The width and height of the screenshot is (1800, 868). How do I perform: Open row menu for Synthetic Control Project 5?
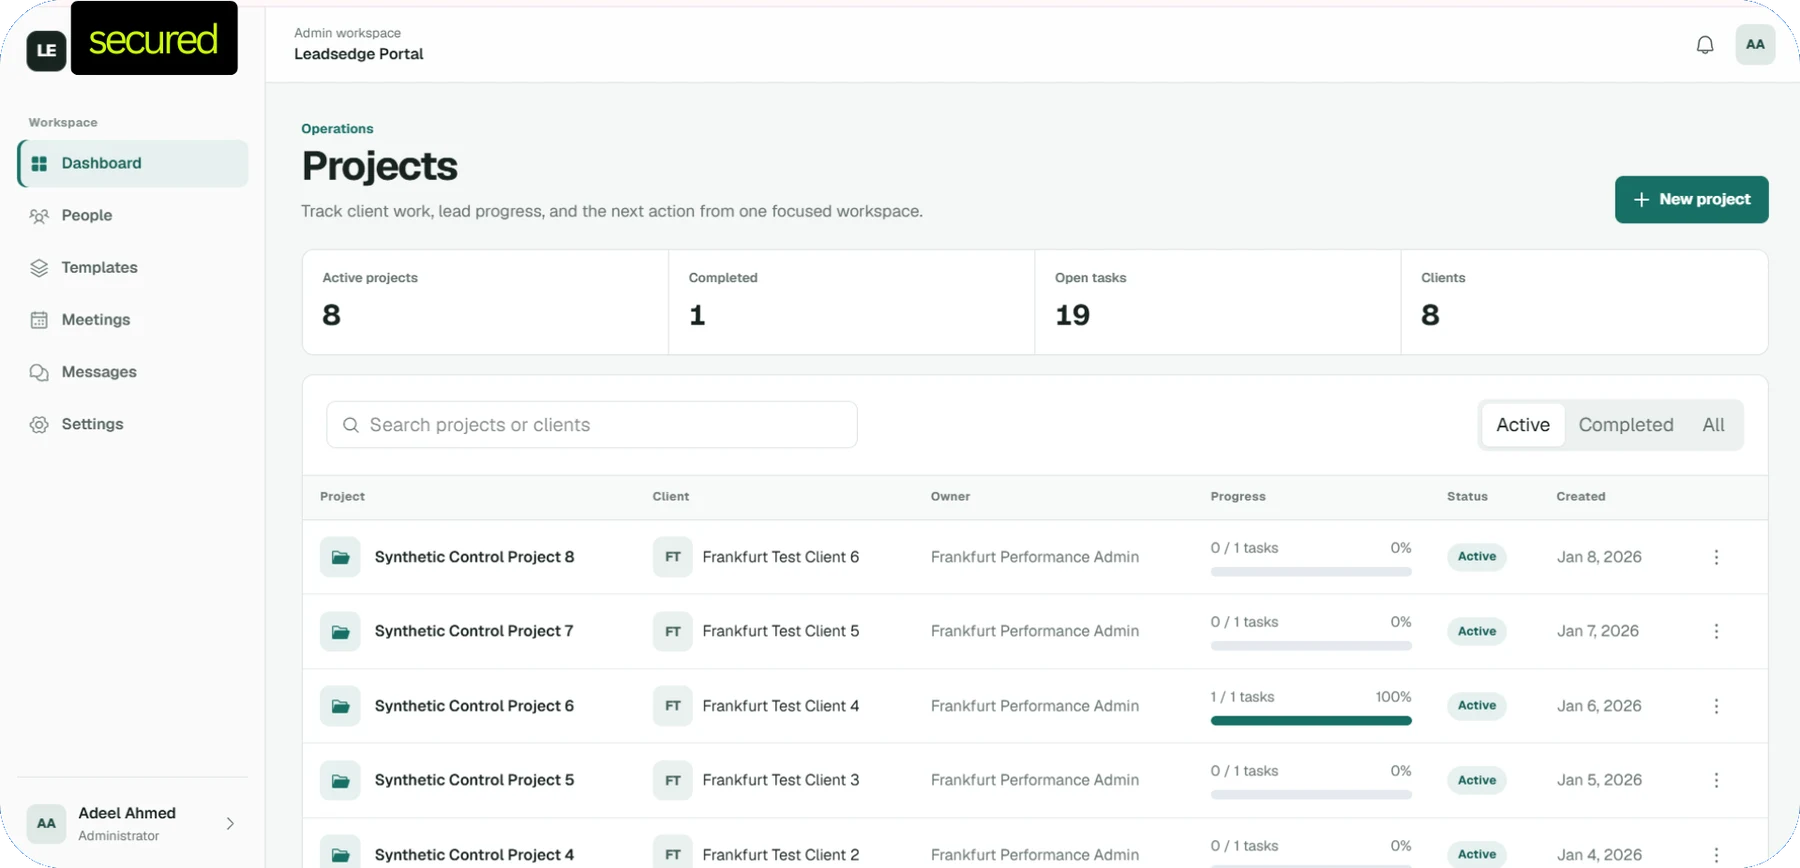pyautogui.click(x=1716, y=780)
